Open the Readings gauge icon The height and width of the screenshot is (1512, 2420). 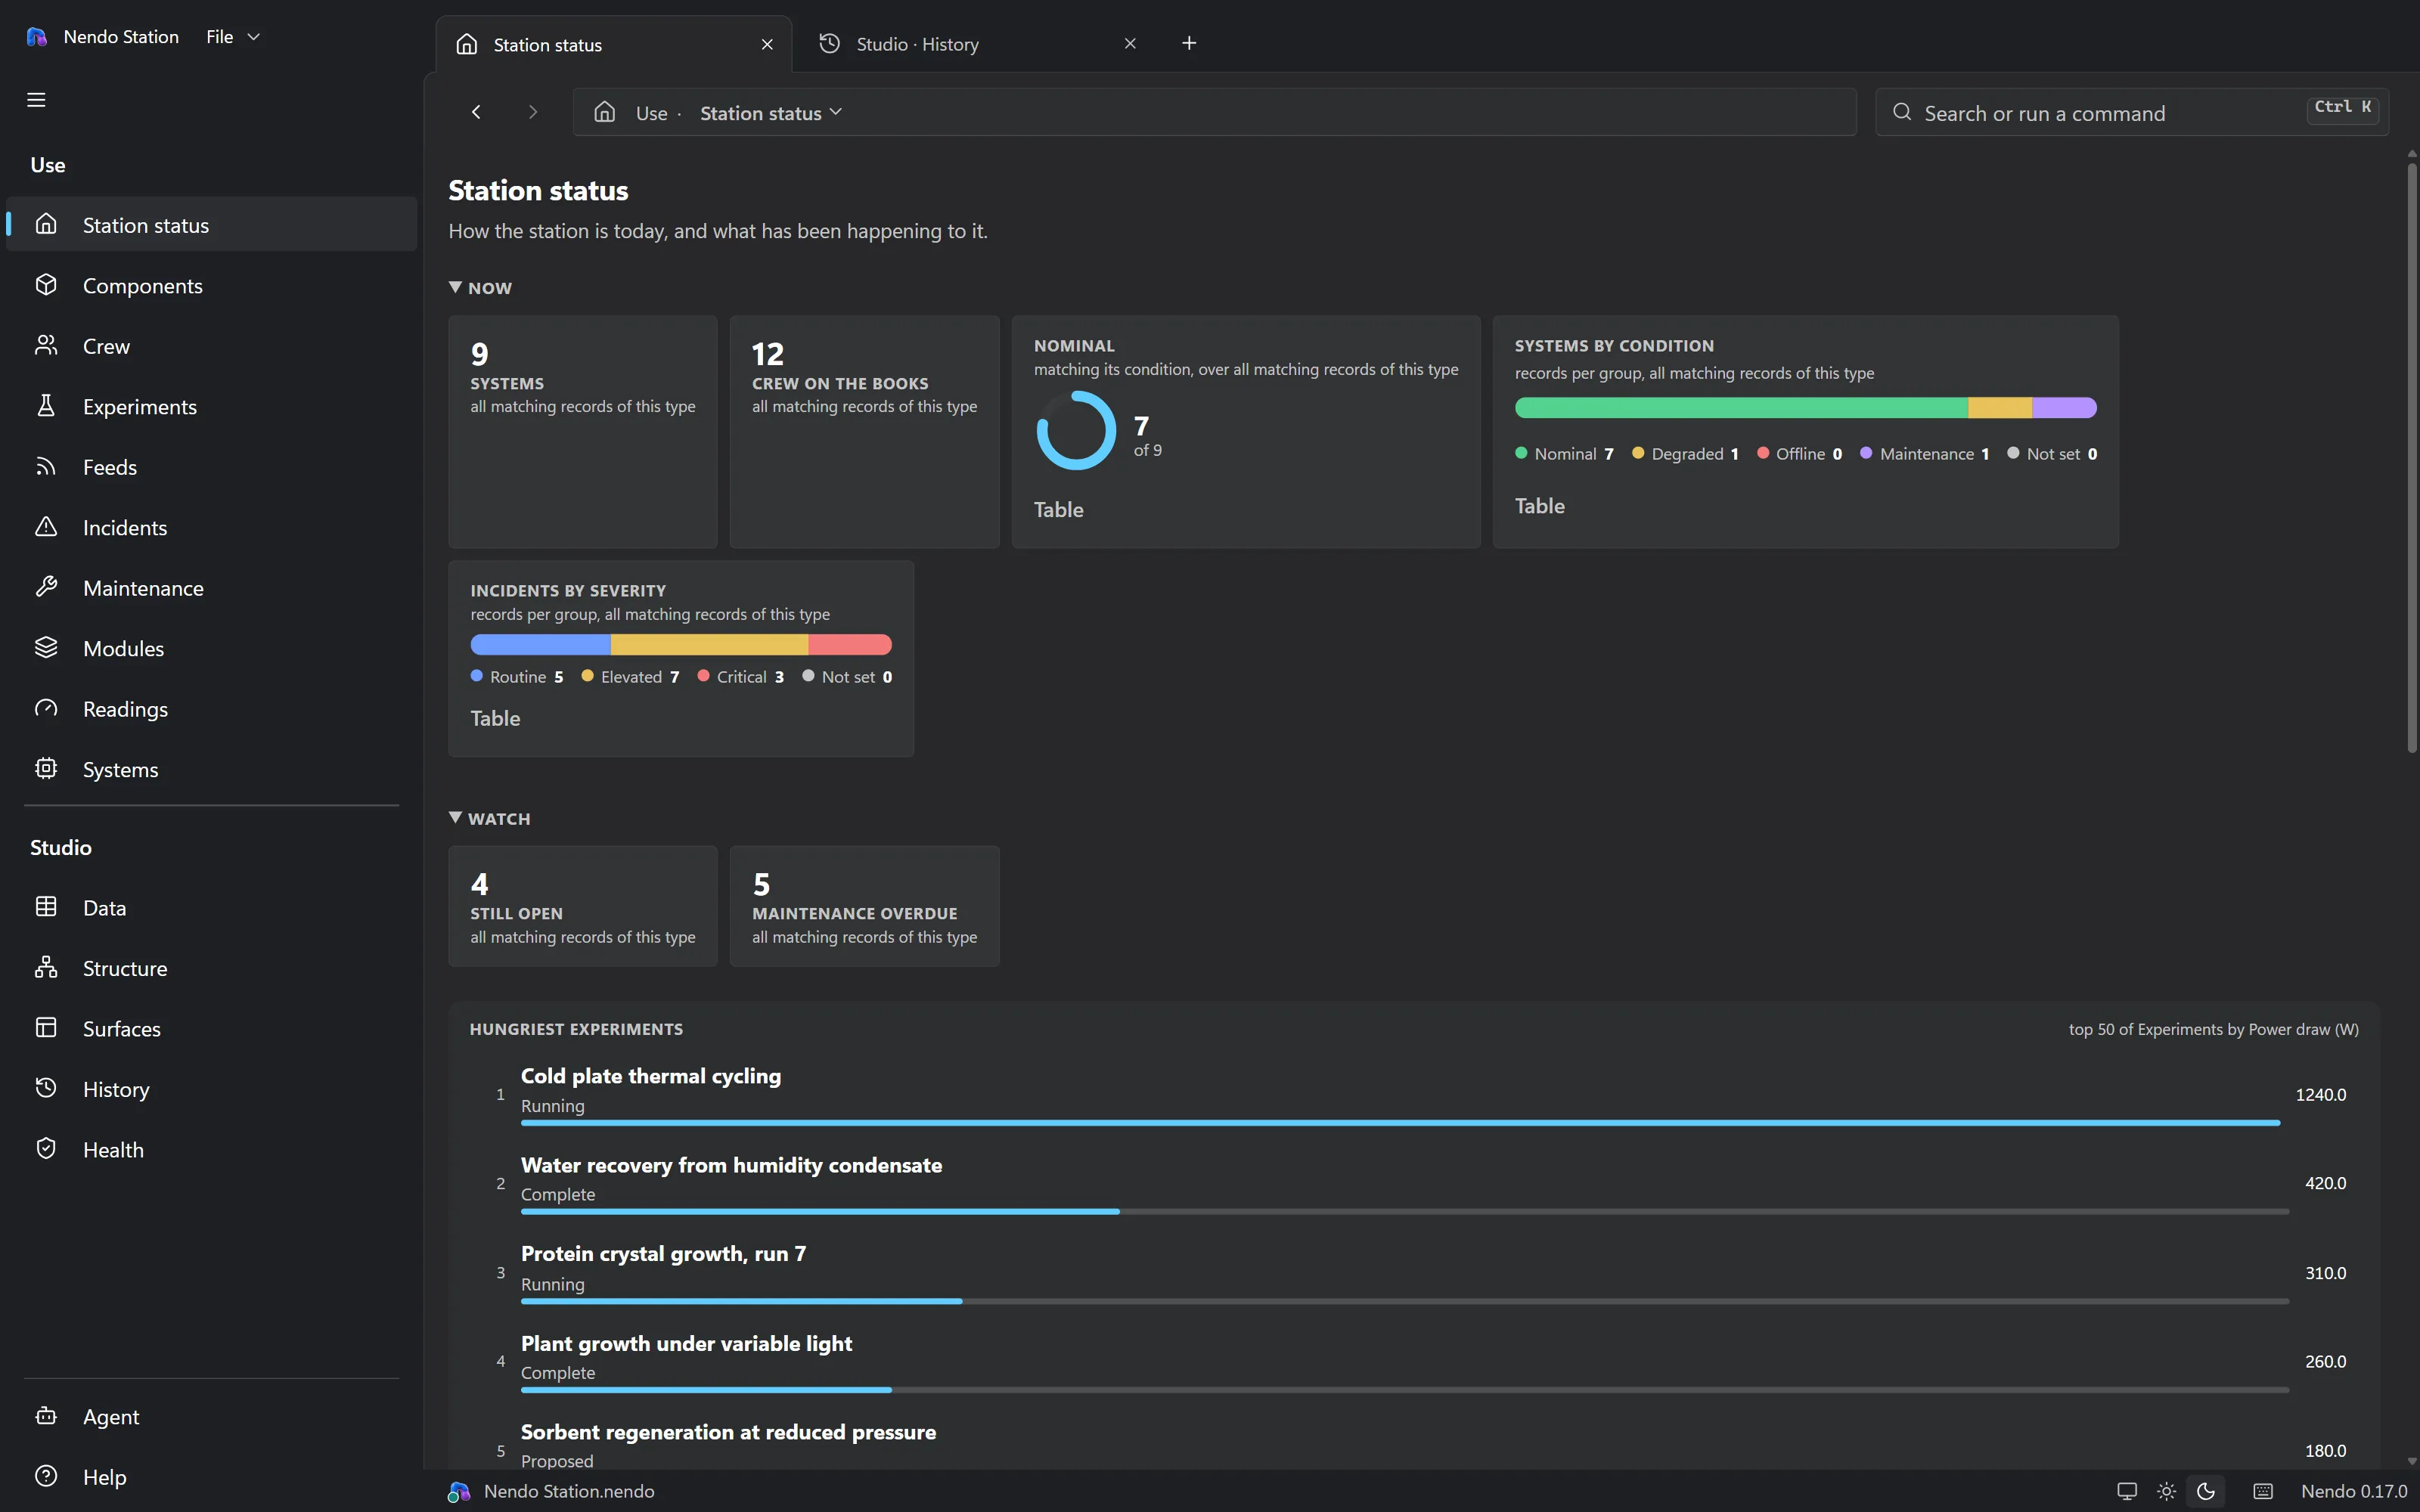click(x=46, y=709)
